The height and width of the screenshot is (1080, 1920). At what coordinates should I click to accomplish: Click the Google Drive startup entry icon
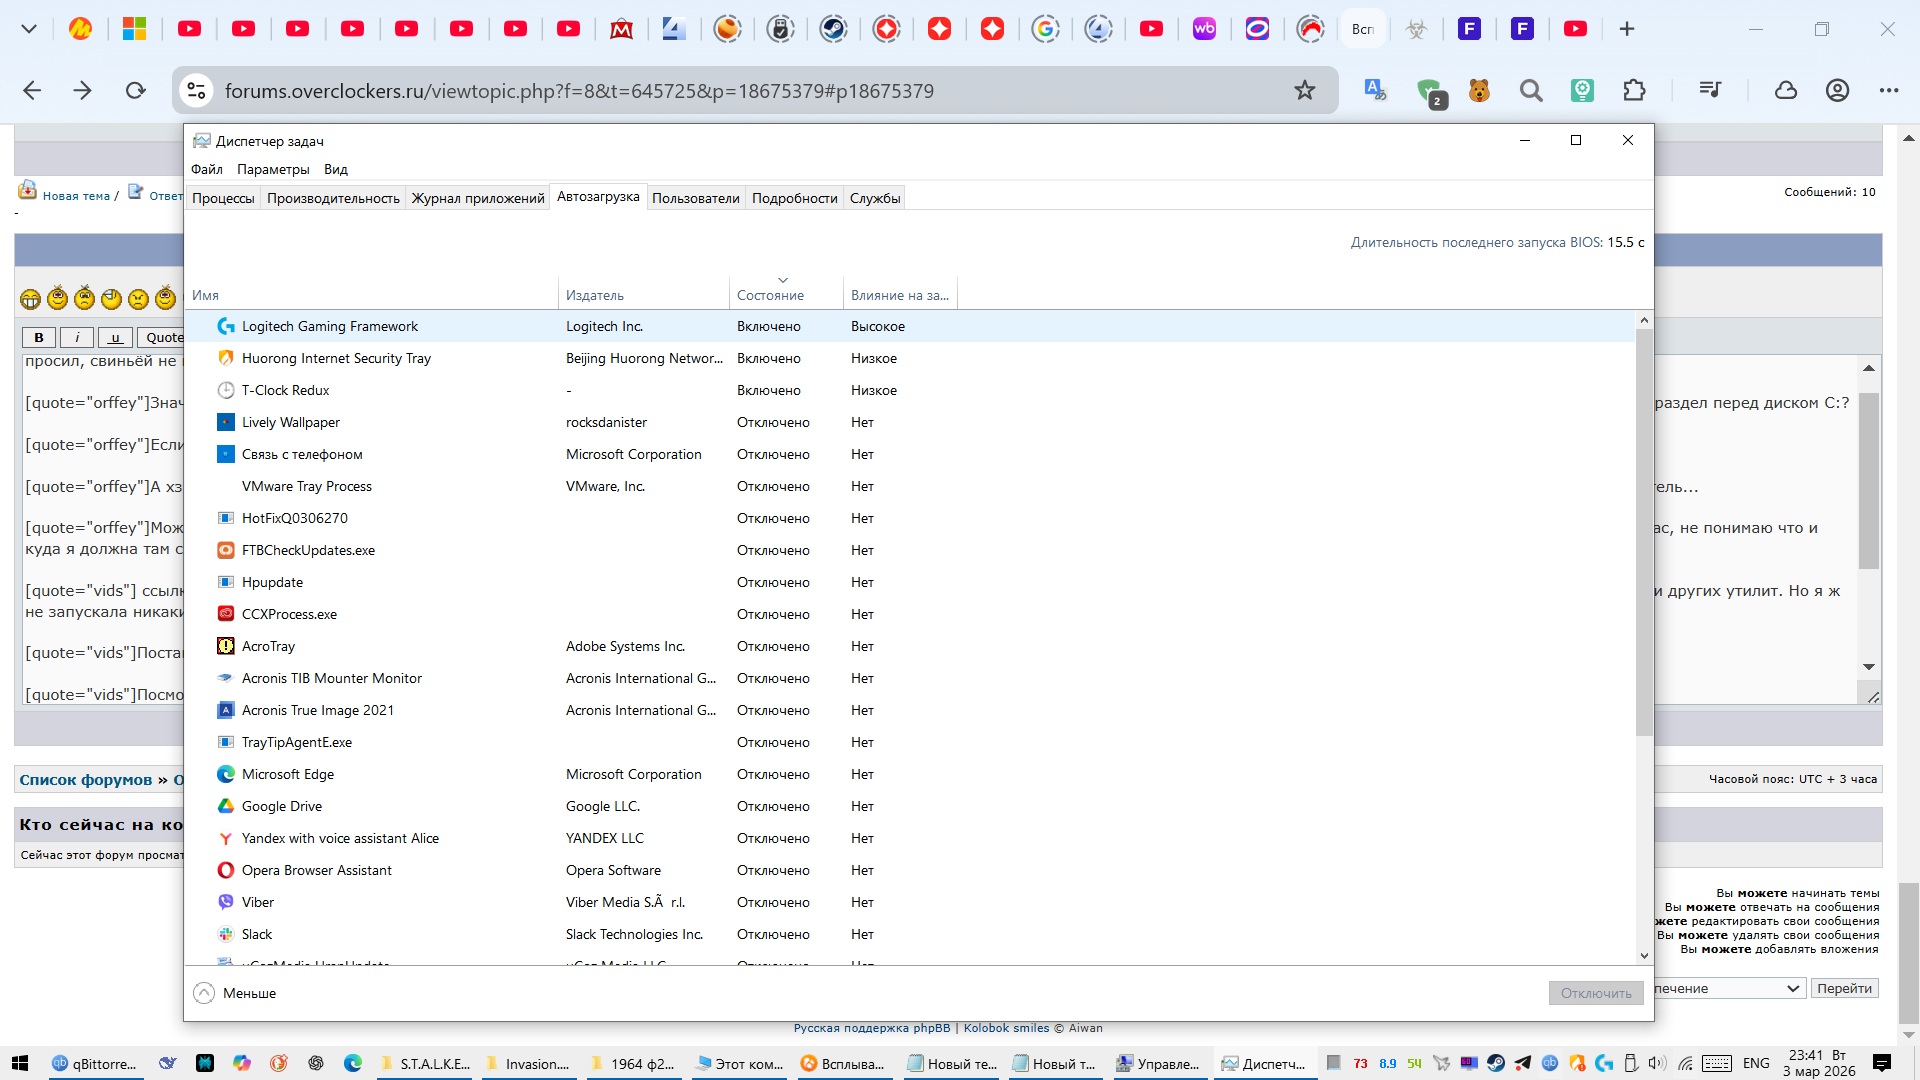226,806
